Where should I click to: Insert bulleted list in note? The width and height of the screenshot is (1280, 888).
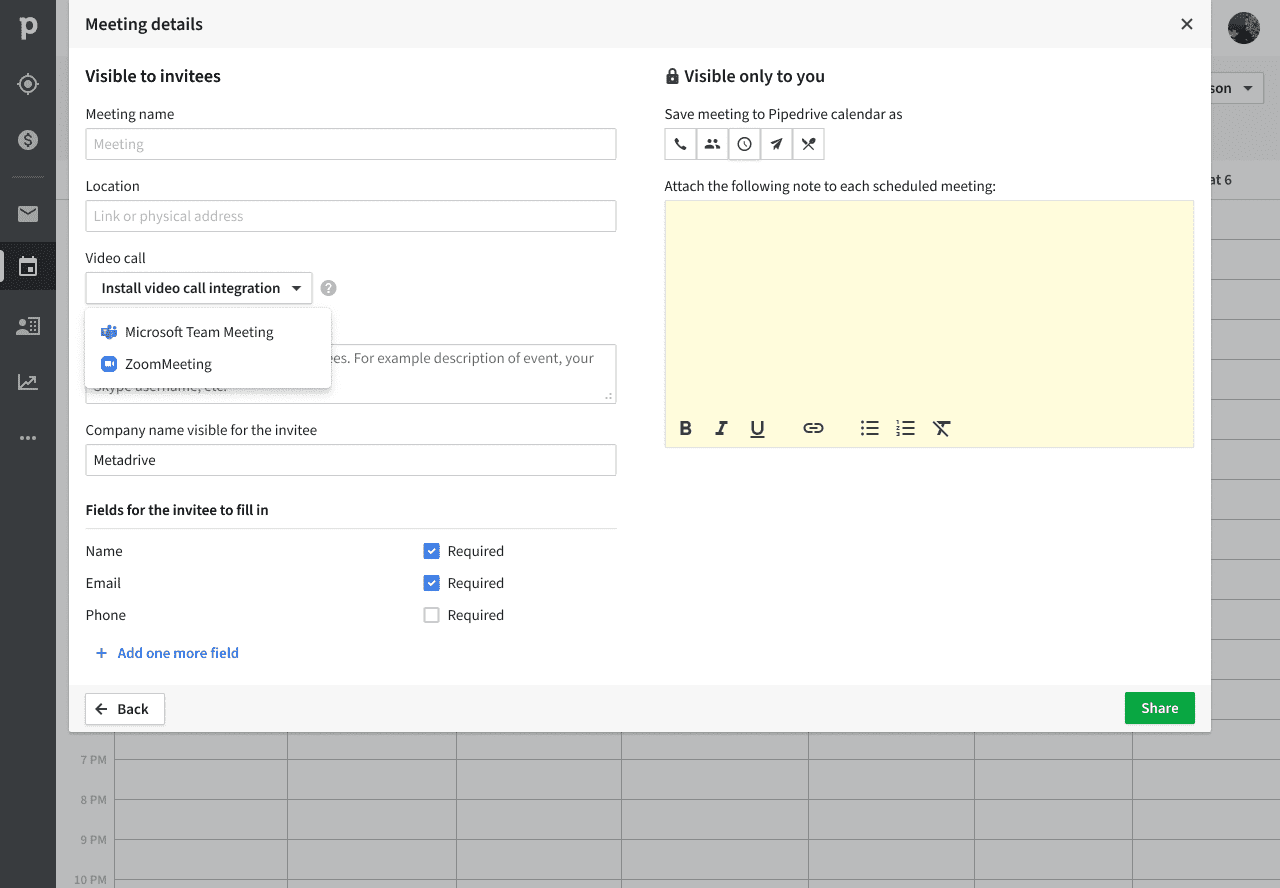point(870,428)
